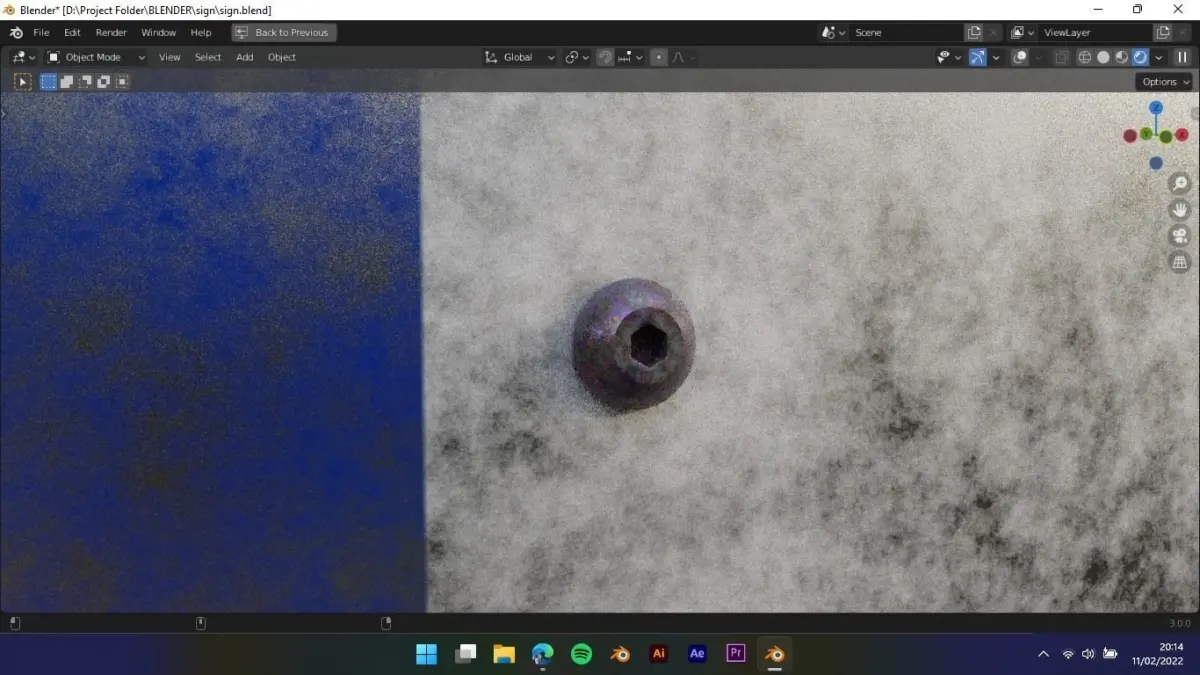Open Adobe Illustrator from taskbar

click(x=658, y=654)
